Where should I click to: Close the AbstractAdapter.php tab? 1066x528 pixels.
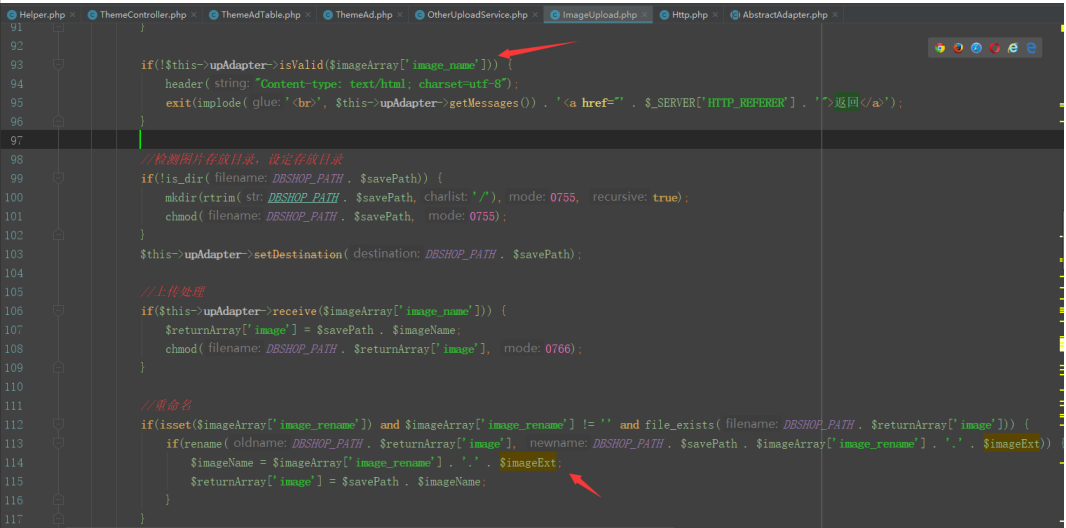pyautogui.click(x=836, y=14)
